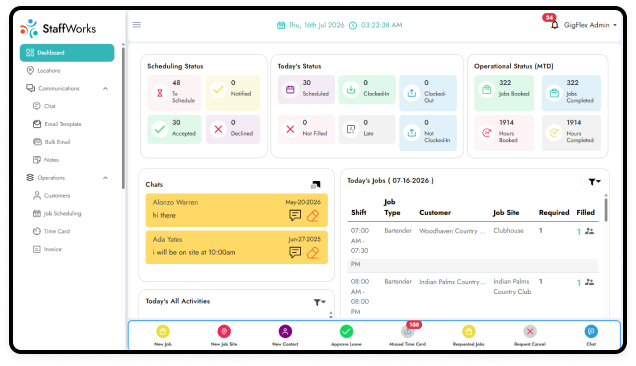Viewport: 636px width, 366px height.
Task: Click the Indian Palms Country customer cell
Action: pos(452,282)
